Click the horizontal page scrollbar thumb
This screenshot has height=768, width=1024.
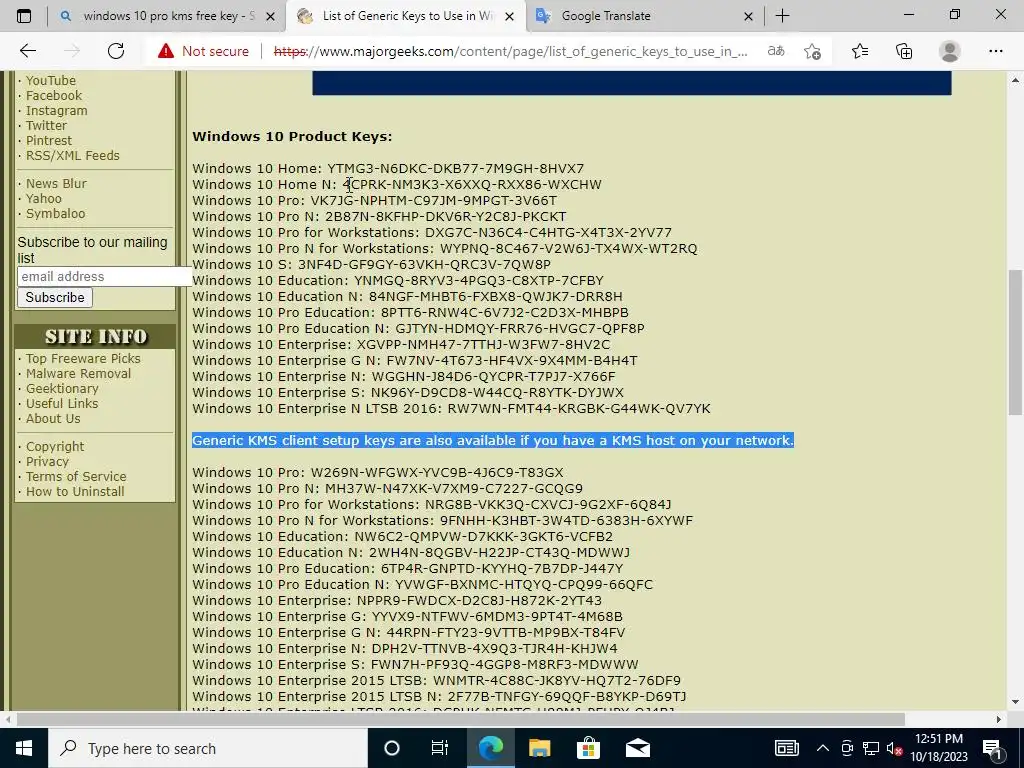pos(460,719)
